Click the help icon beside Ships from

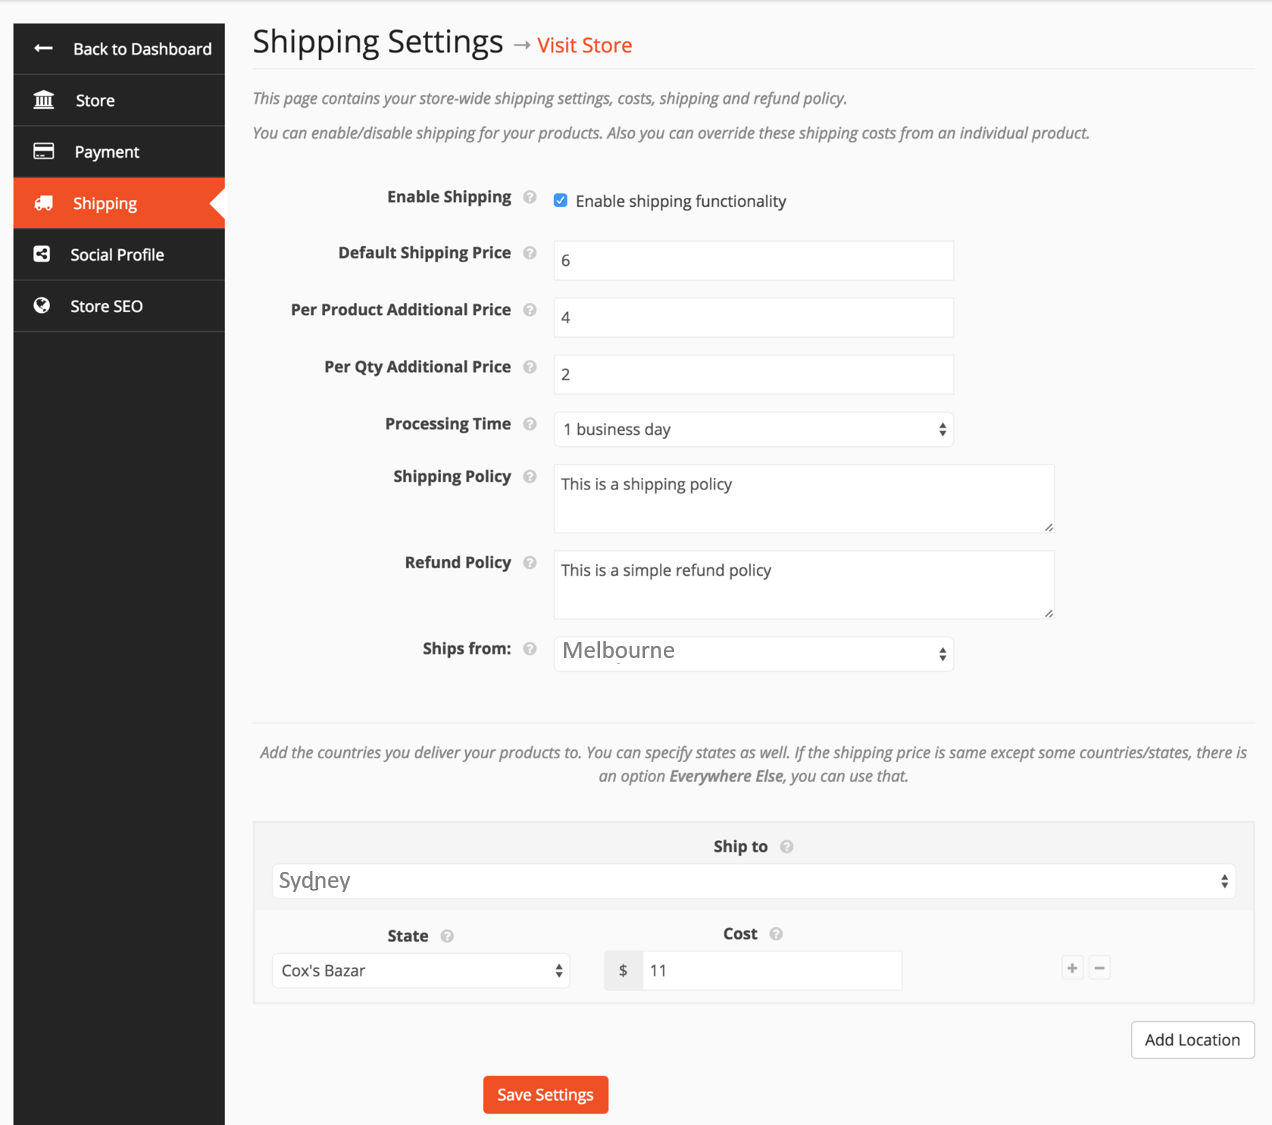click(529, 648)
